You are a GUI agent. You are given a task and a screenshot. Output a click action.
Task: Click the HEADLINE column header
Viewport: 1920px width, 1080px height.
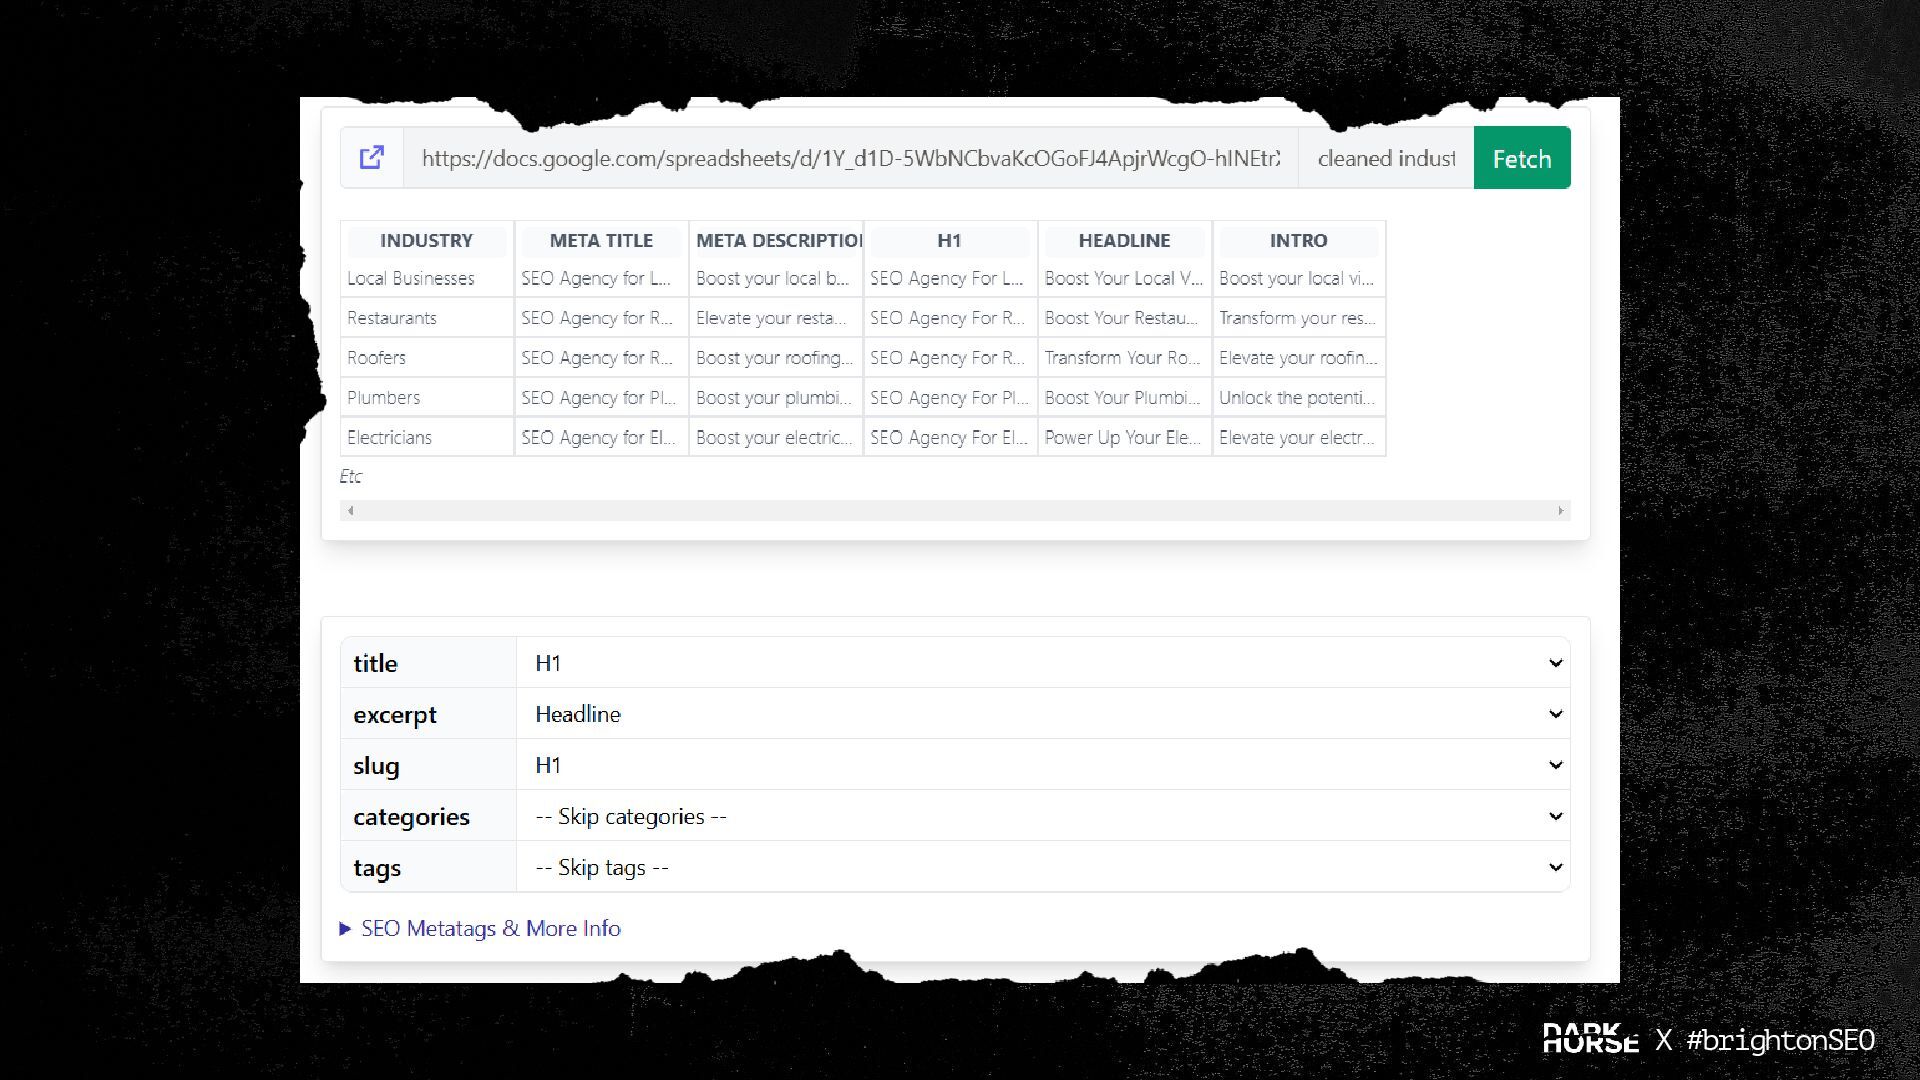pyautogui.click(x=1124, y=241)
